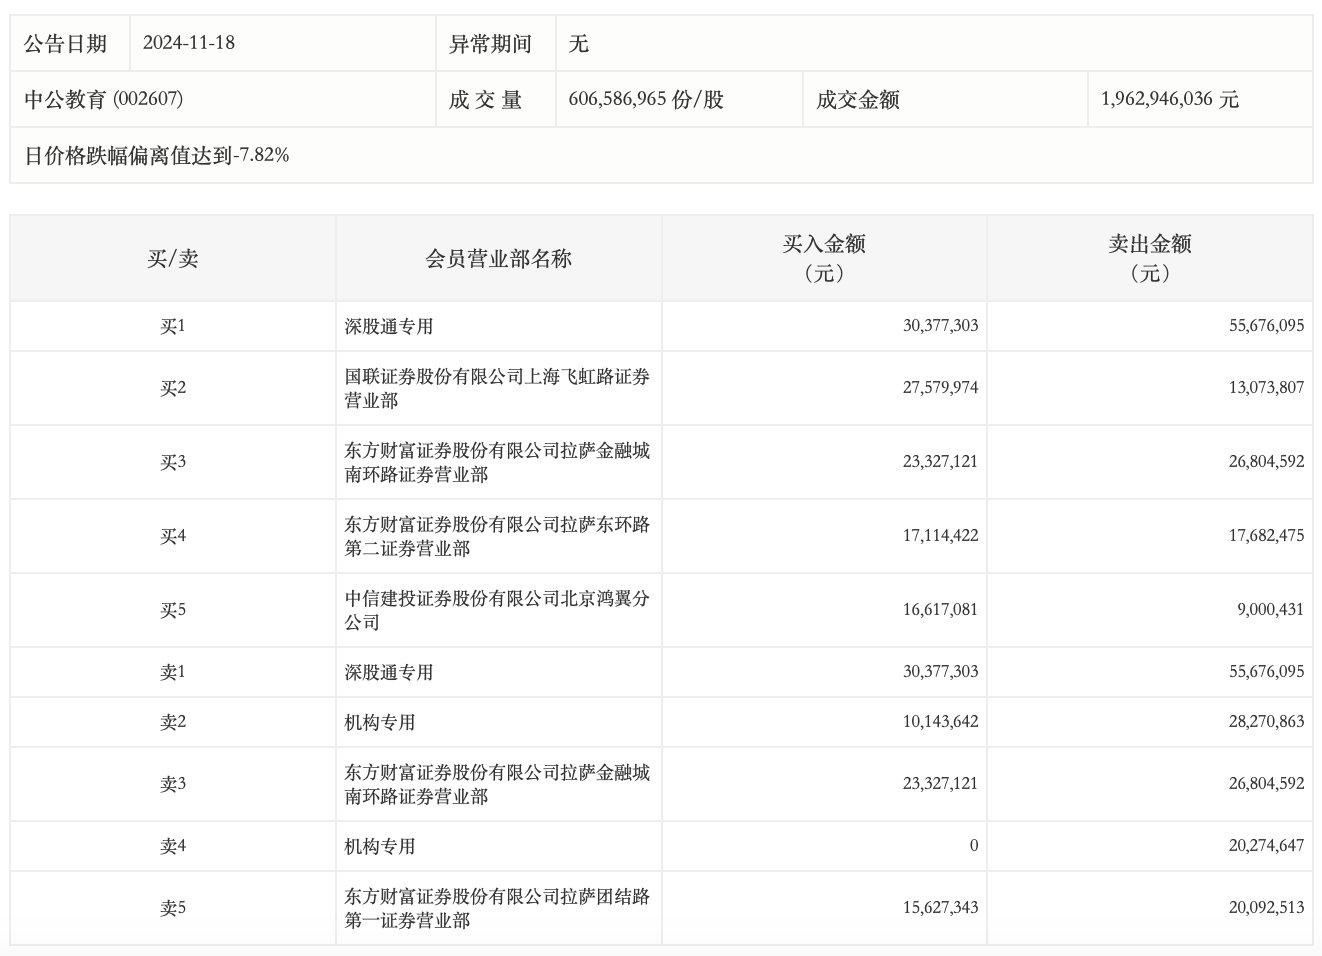This screenshot has width=1322, height=956.
Task: Click the sell amount 28,270,863
Action: (x=1266, y=722)
